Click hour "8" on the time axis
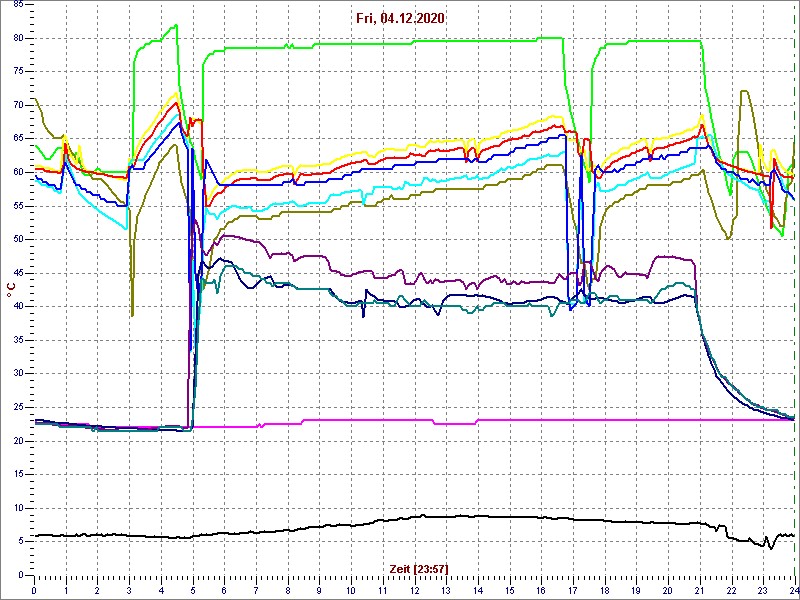This screenshot has height=600, width=800. click(288, 590)
